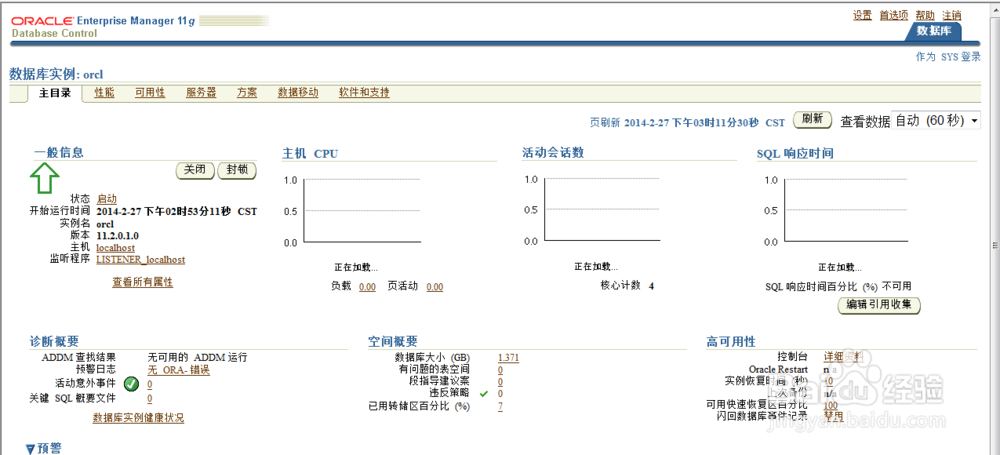Click the 违反策略 value 0 link

[501, 394]
